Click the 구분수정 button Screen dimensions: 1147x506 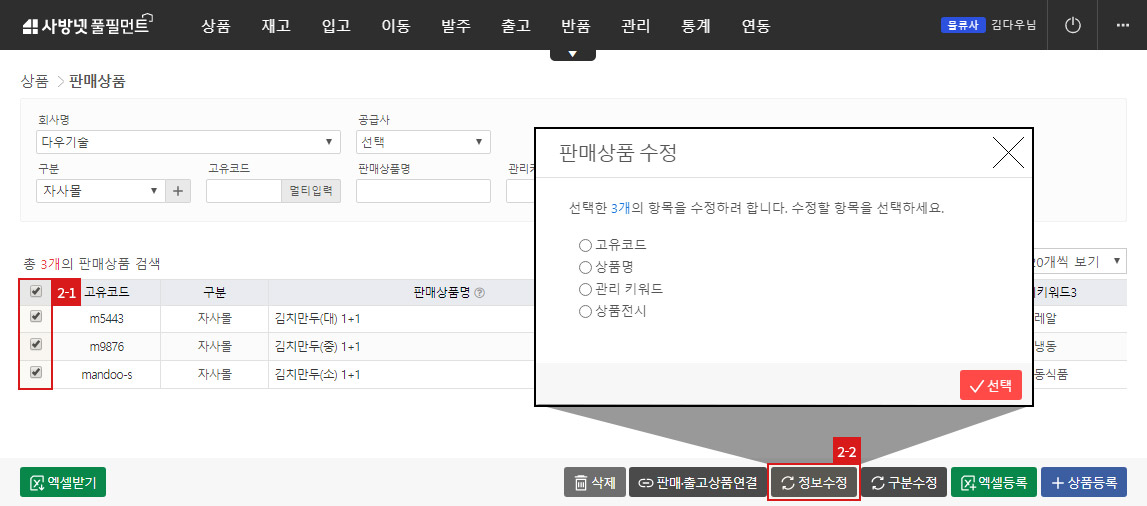[x=903, y=483]
